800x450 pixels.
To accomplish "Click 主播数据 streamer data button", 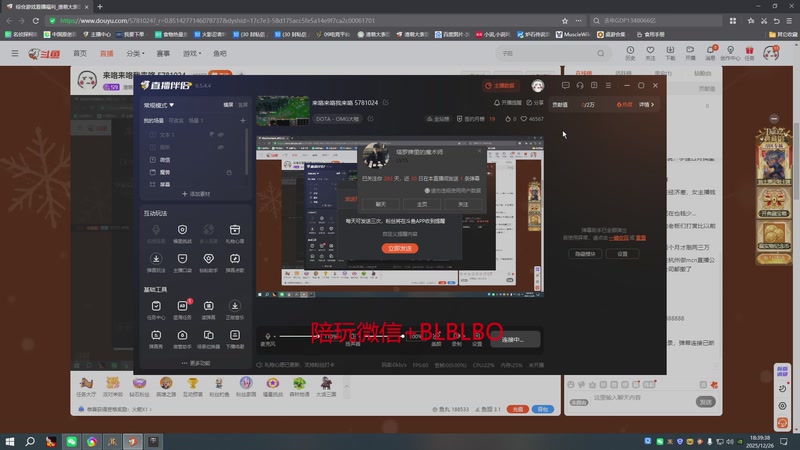I will (x=500, y=85).
